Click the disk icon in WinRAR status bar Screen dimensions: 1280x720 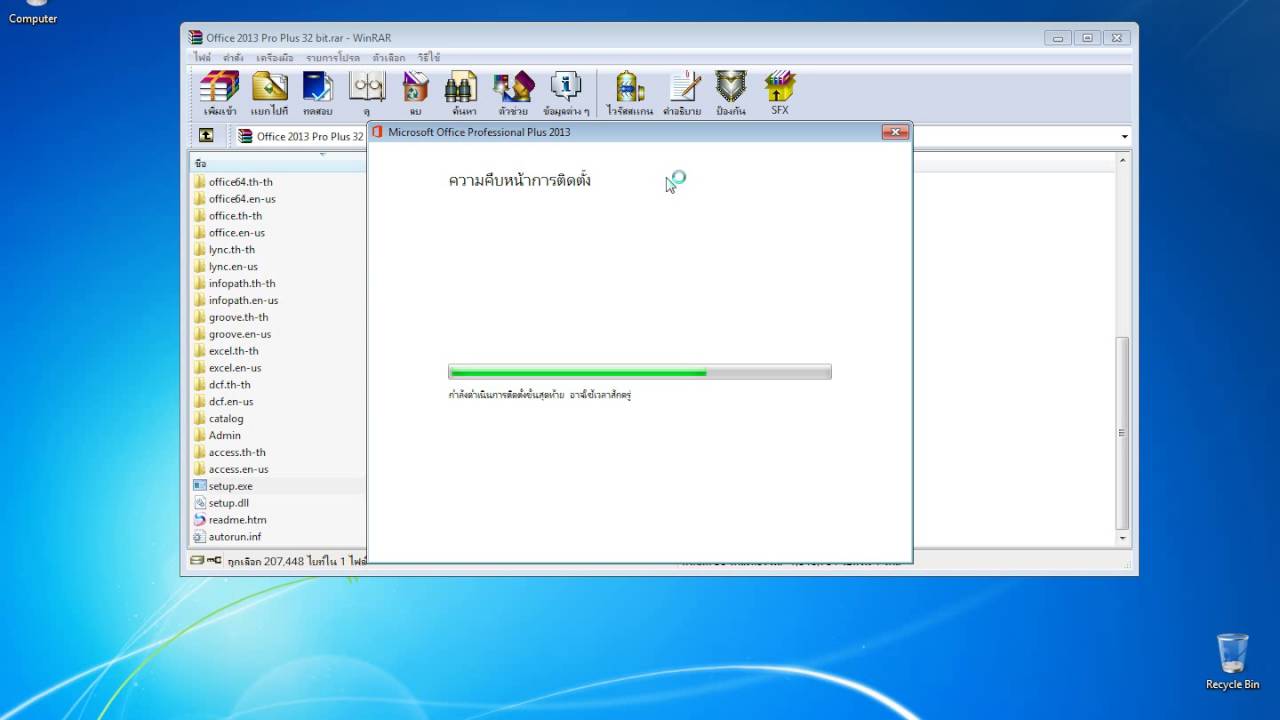pos(197,561)
